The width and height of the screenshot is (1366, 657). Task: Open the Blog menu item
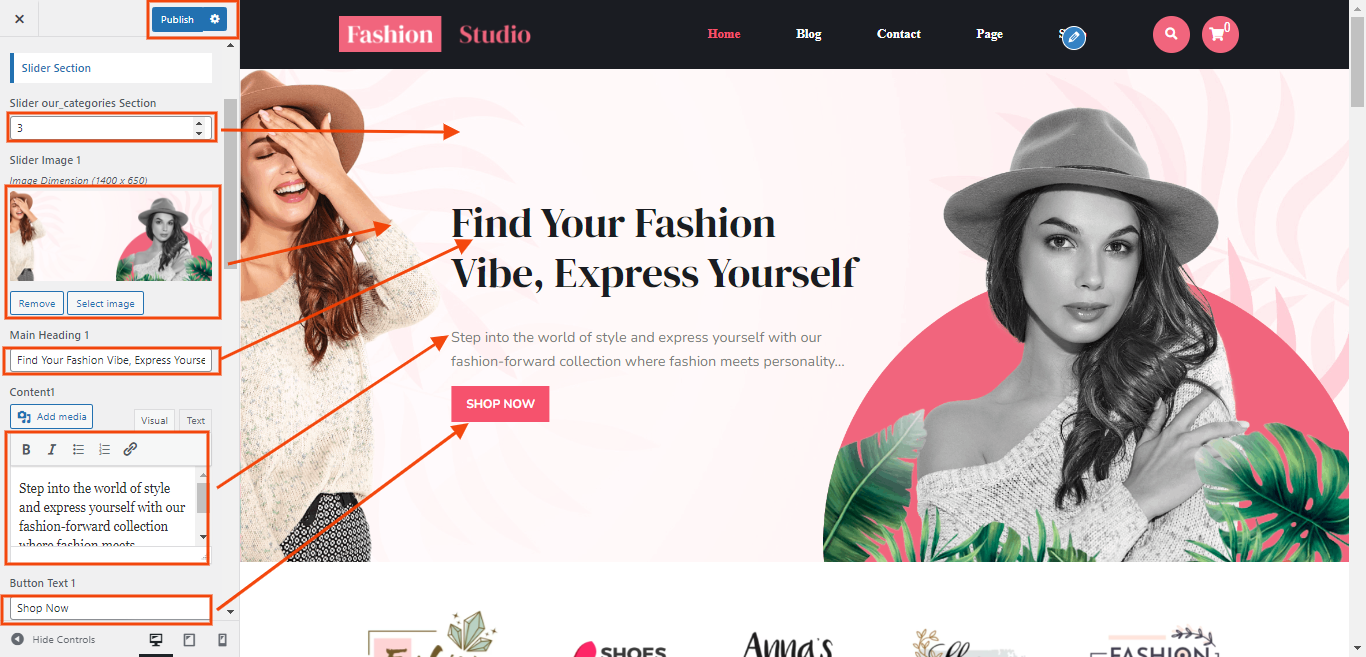pos(809,34)
